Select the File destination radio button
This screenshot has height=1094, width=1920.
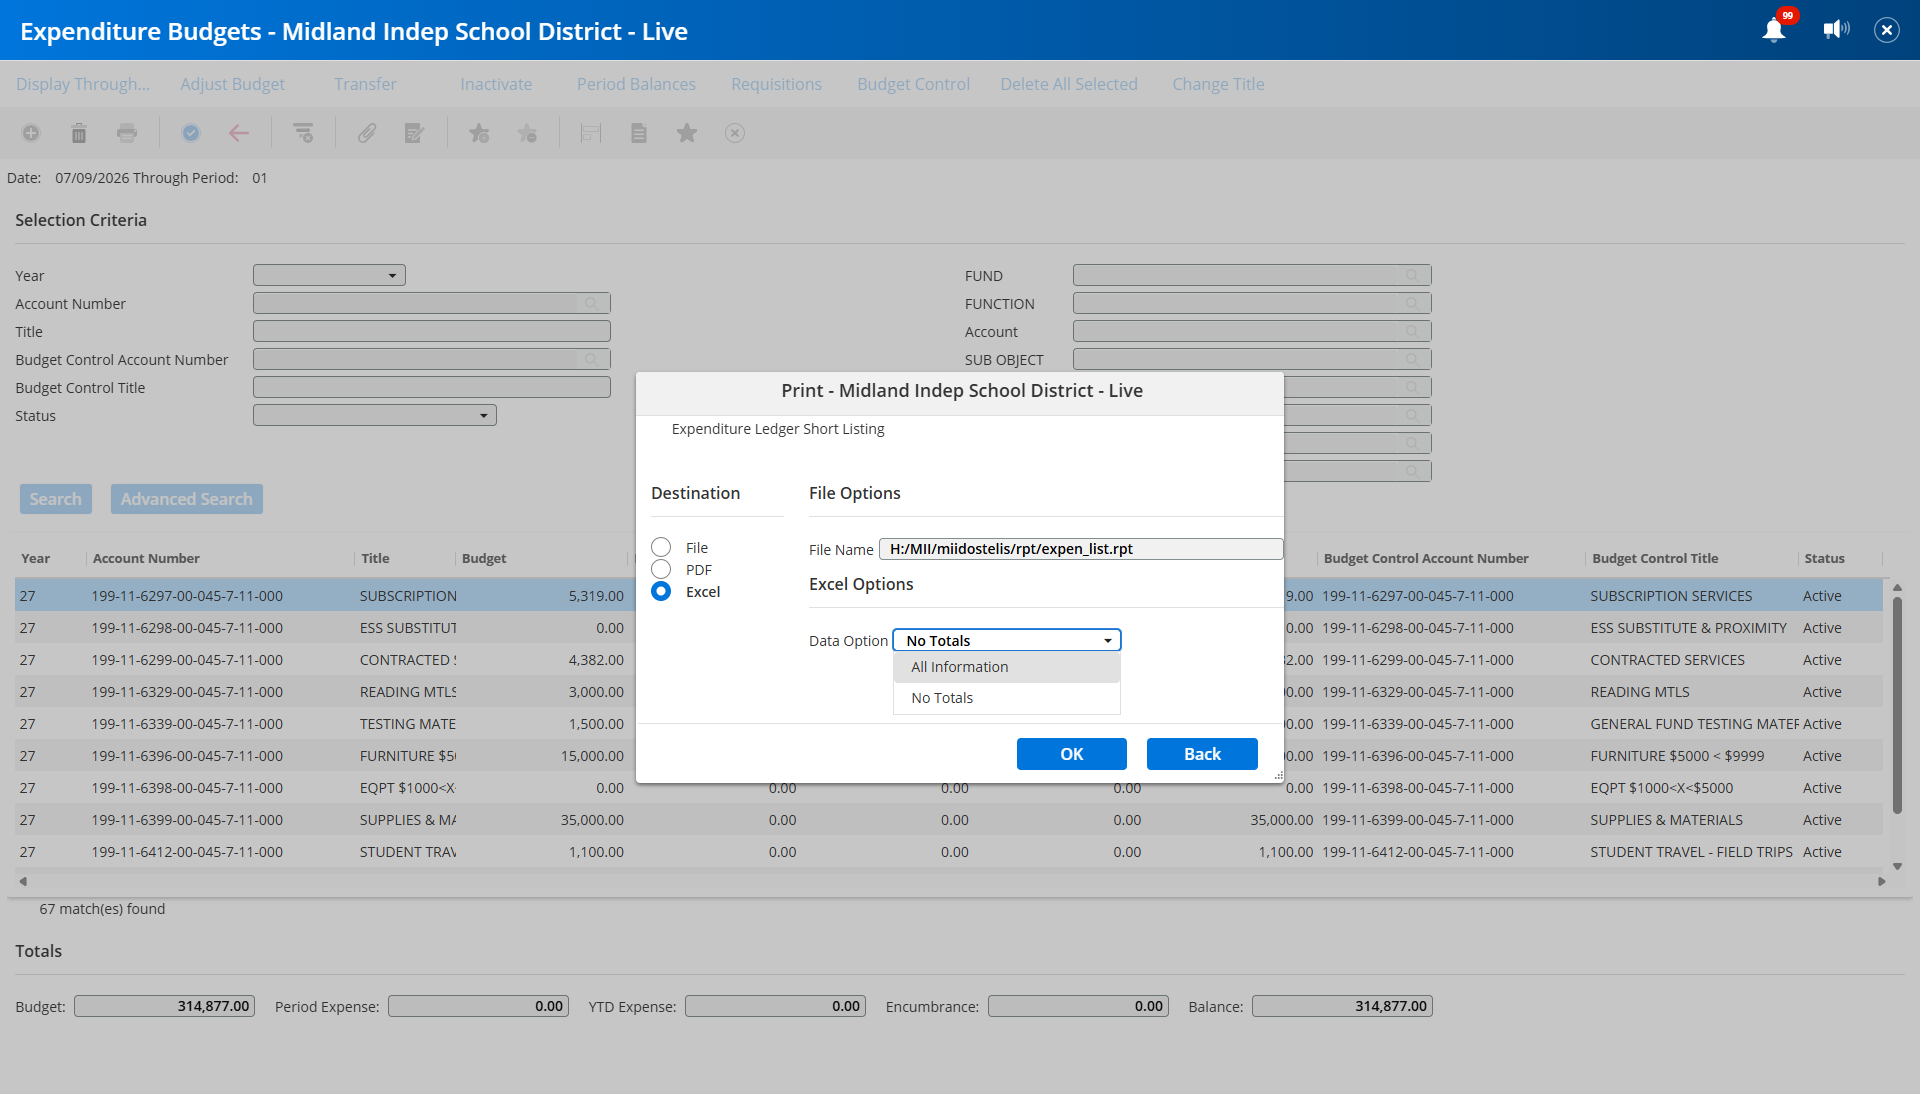[x=661, y=547]
